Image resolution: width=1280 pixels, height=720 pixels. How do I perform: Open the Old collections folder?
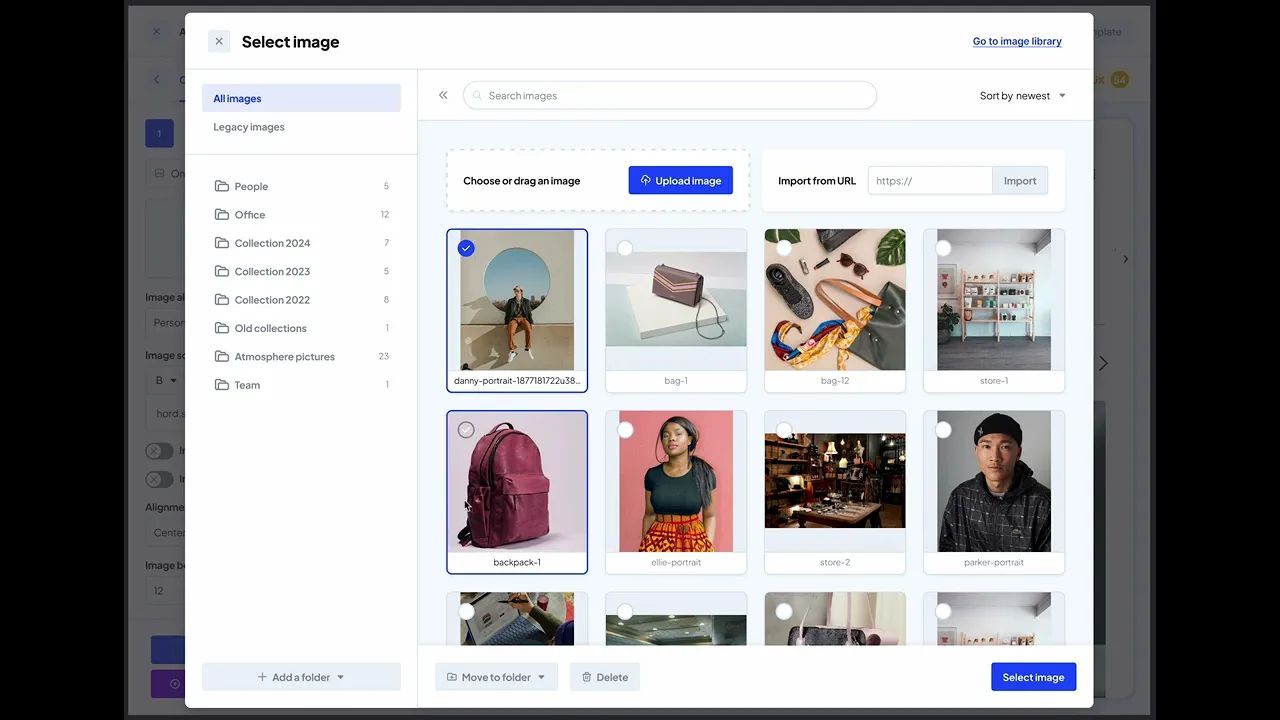(x=301, y=328)
